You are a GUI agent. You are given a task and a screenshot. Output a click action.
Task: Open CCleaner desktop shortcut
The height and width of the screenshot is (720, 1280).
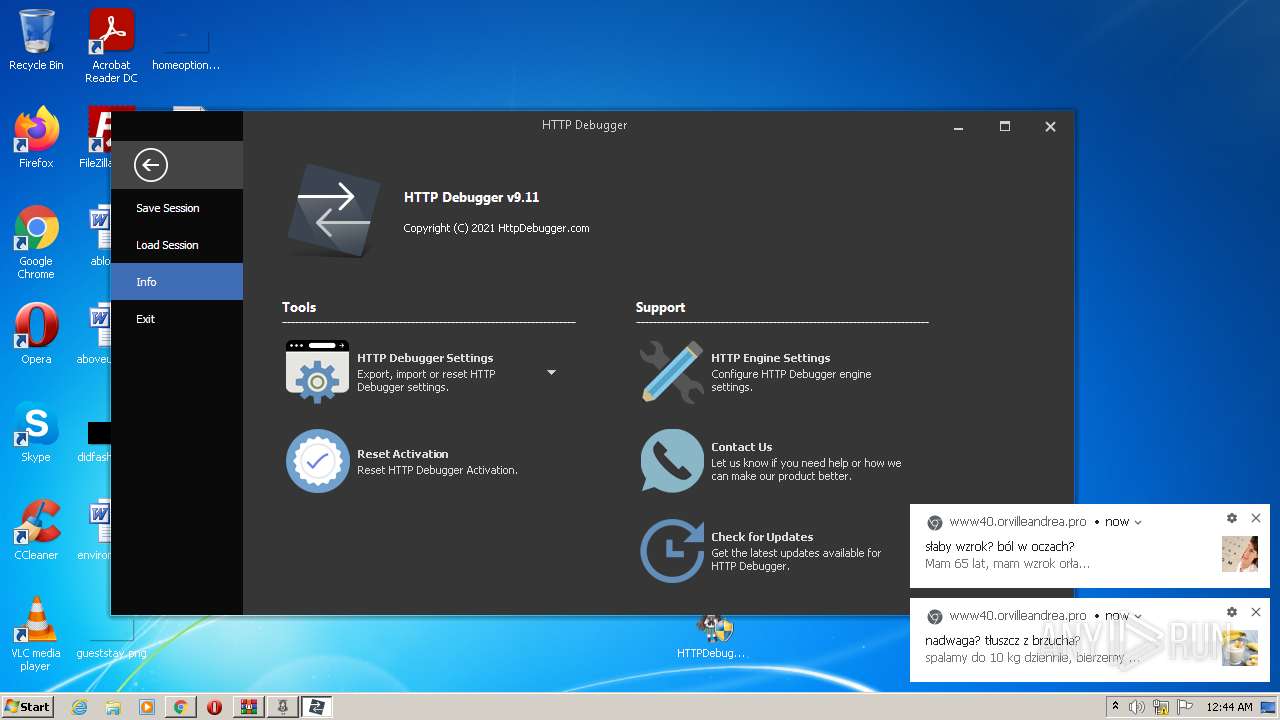tap(36, 530)
